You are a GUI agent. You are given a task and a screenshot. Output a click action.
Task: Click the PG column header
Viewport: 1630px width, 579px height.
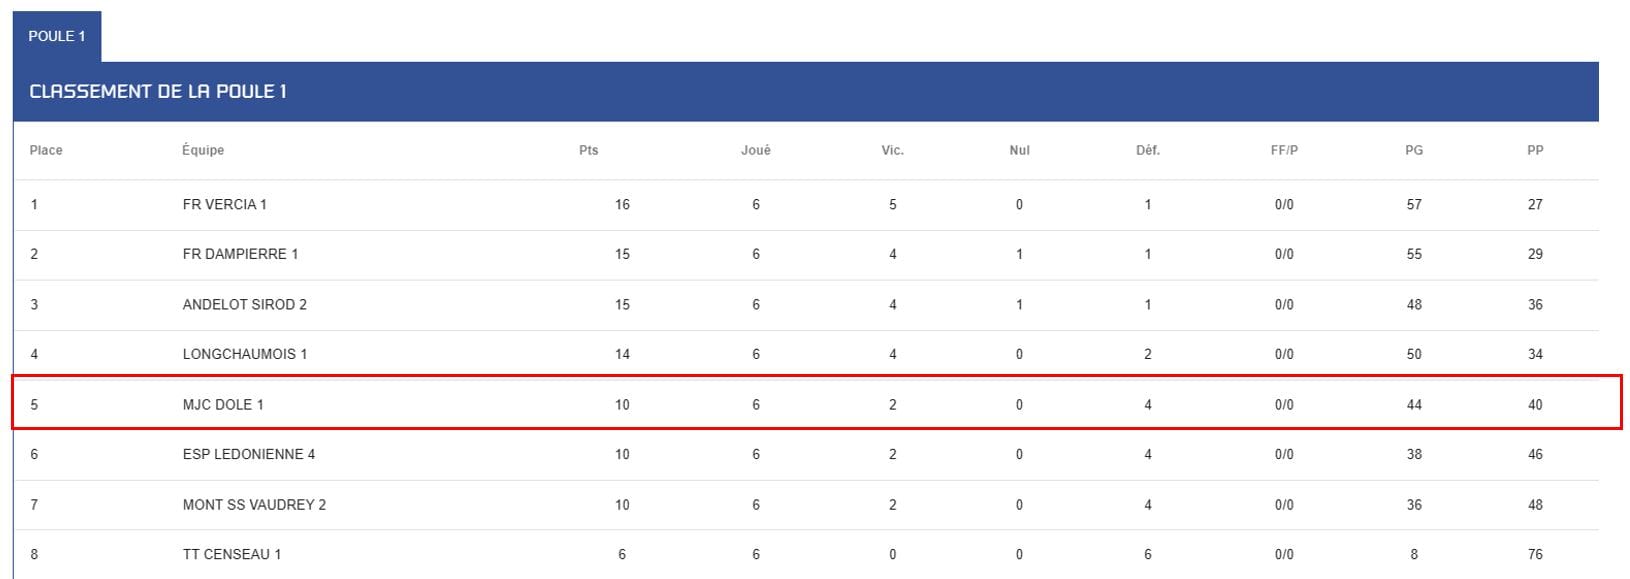(x=1414, y=150)
